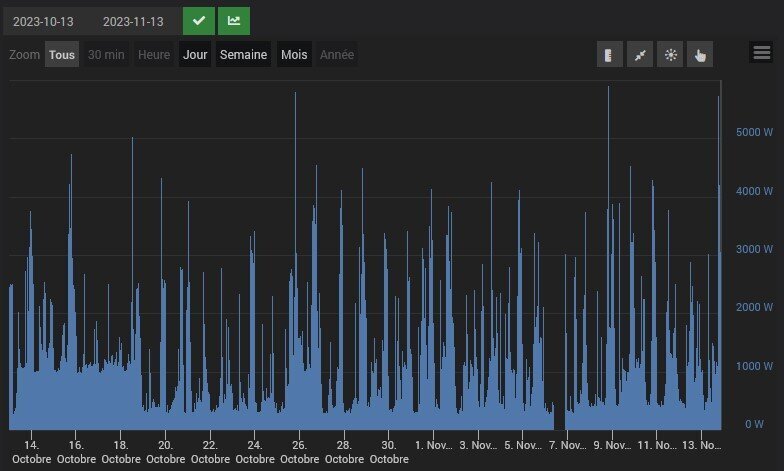This screenshot has height=471, width=784.
Task: Click the inward arrows compress icon
Action: click(640, 55)
